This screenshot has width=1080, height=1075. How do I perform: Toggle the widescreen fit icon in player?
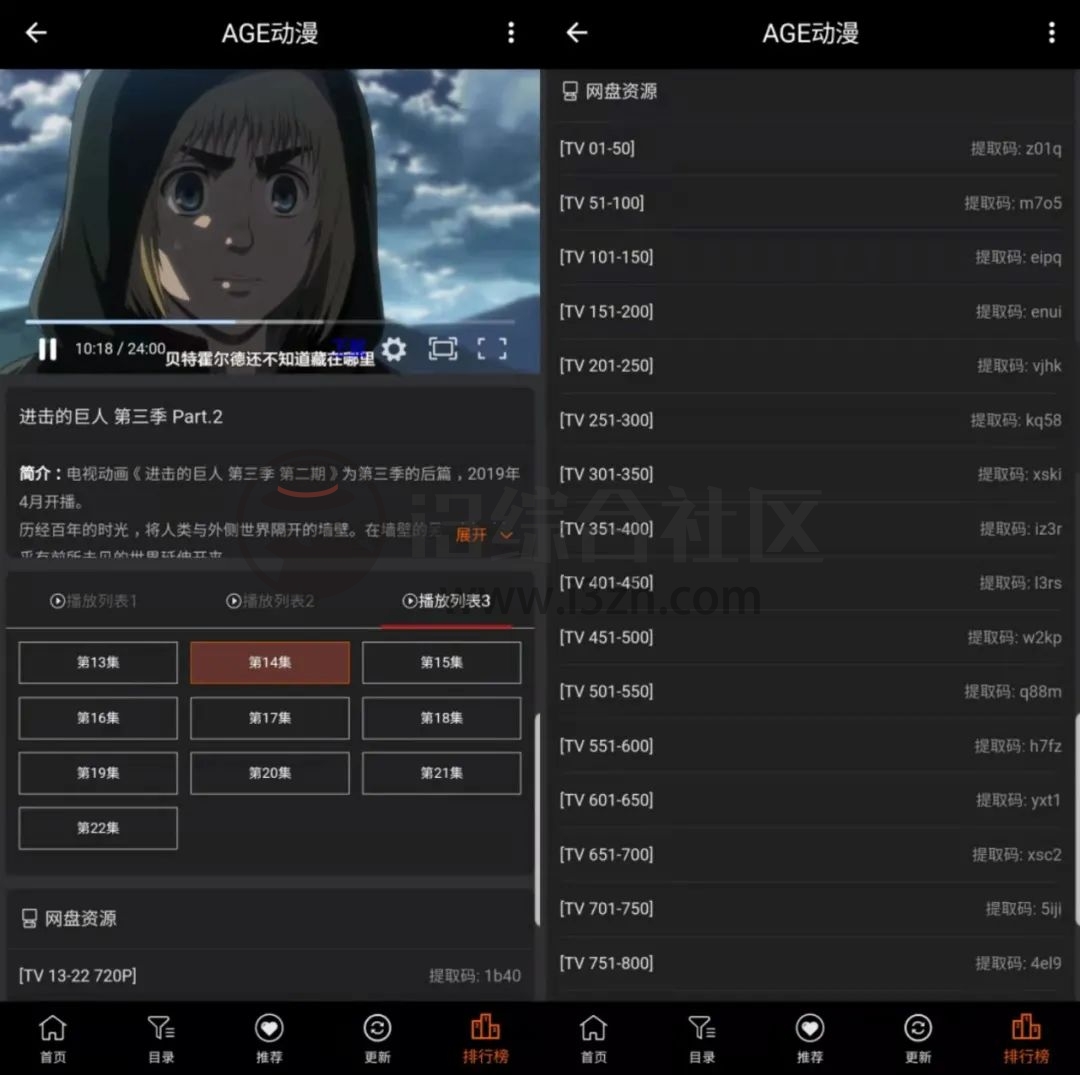pyautogui.click(x=442, y=348)
